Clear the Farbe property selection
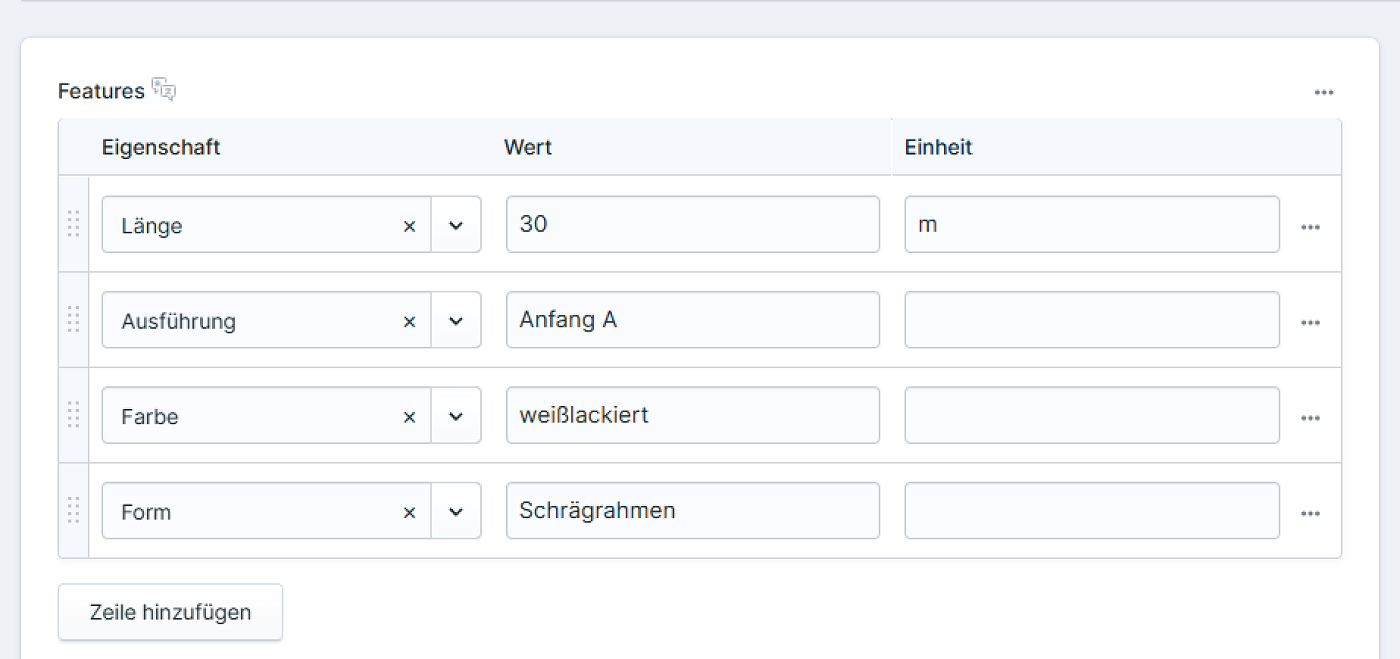This screenshot has height=659, width=1400. pos(409,417)
